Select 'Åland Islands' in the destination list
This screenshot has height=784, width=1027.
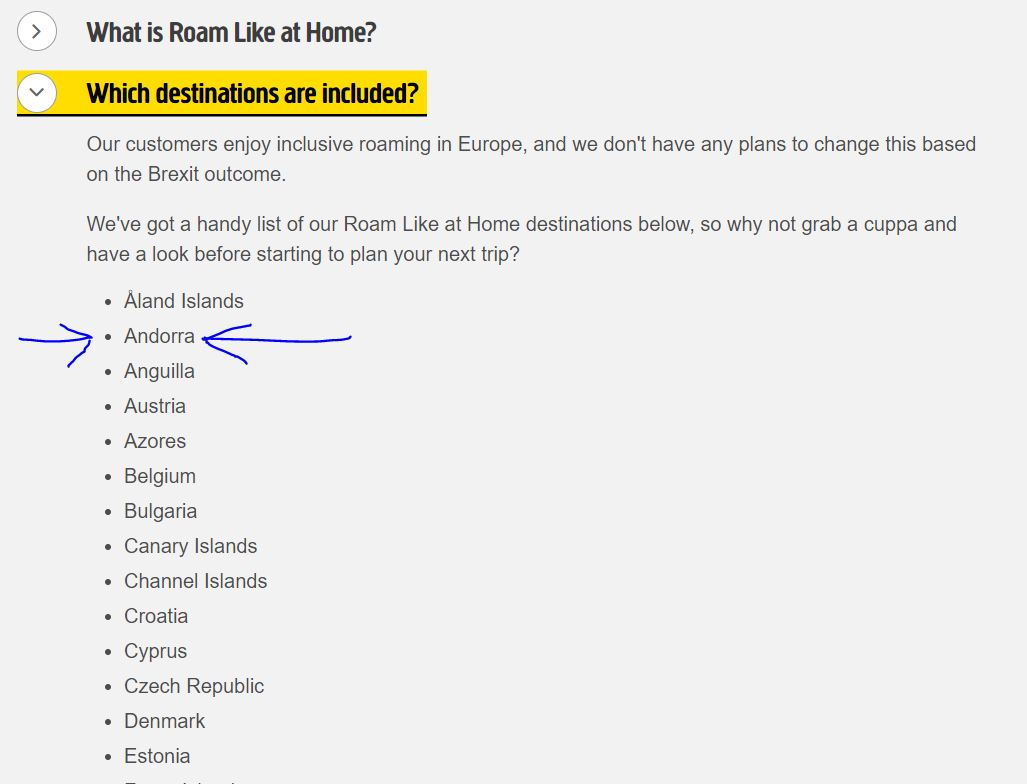[183, 301]
